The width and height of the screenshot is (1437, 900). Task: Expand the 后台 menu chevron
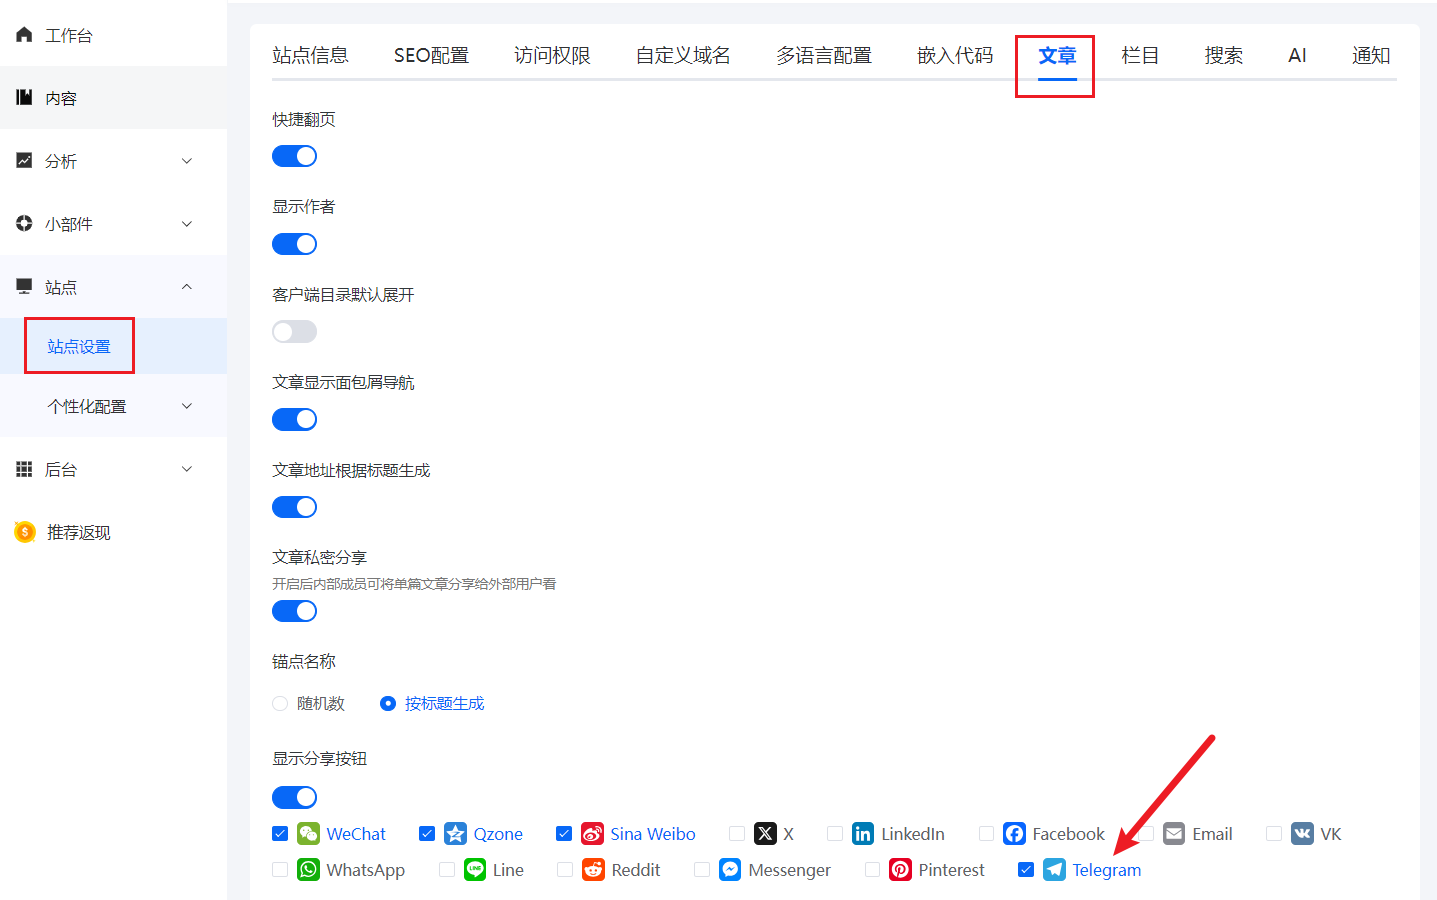coord(187,468)
